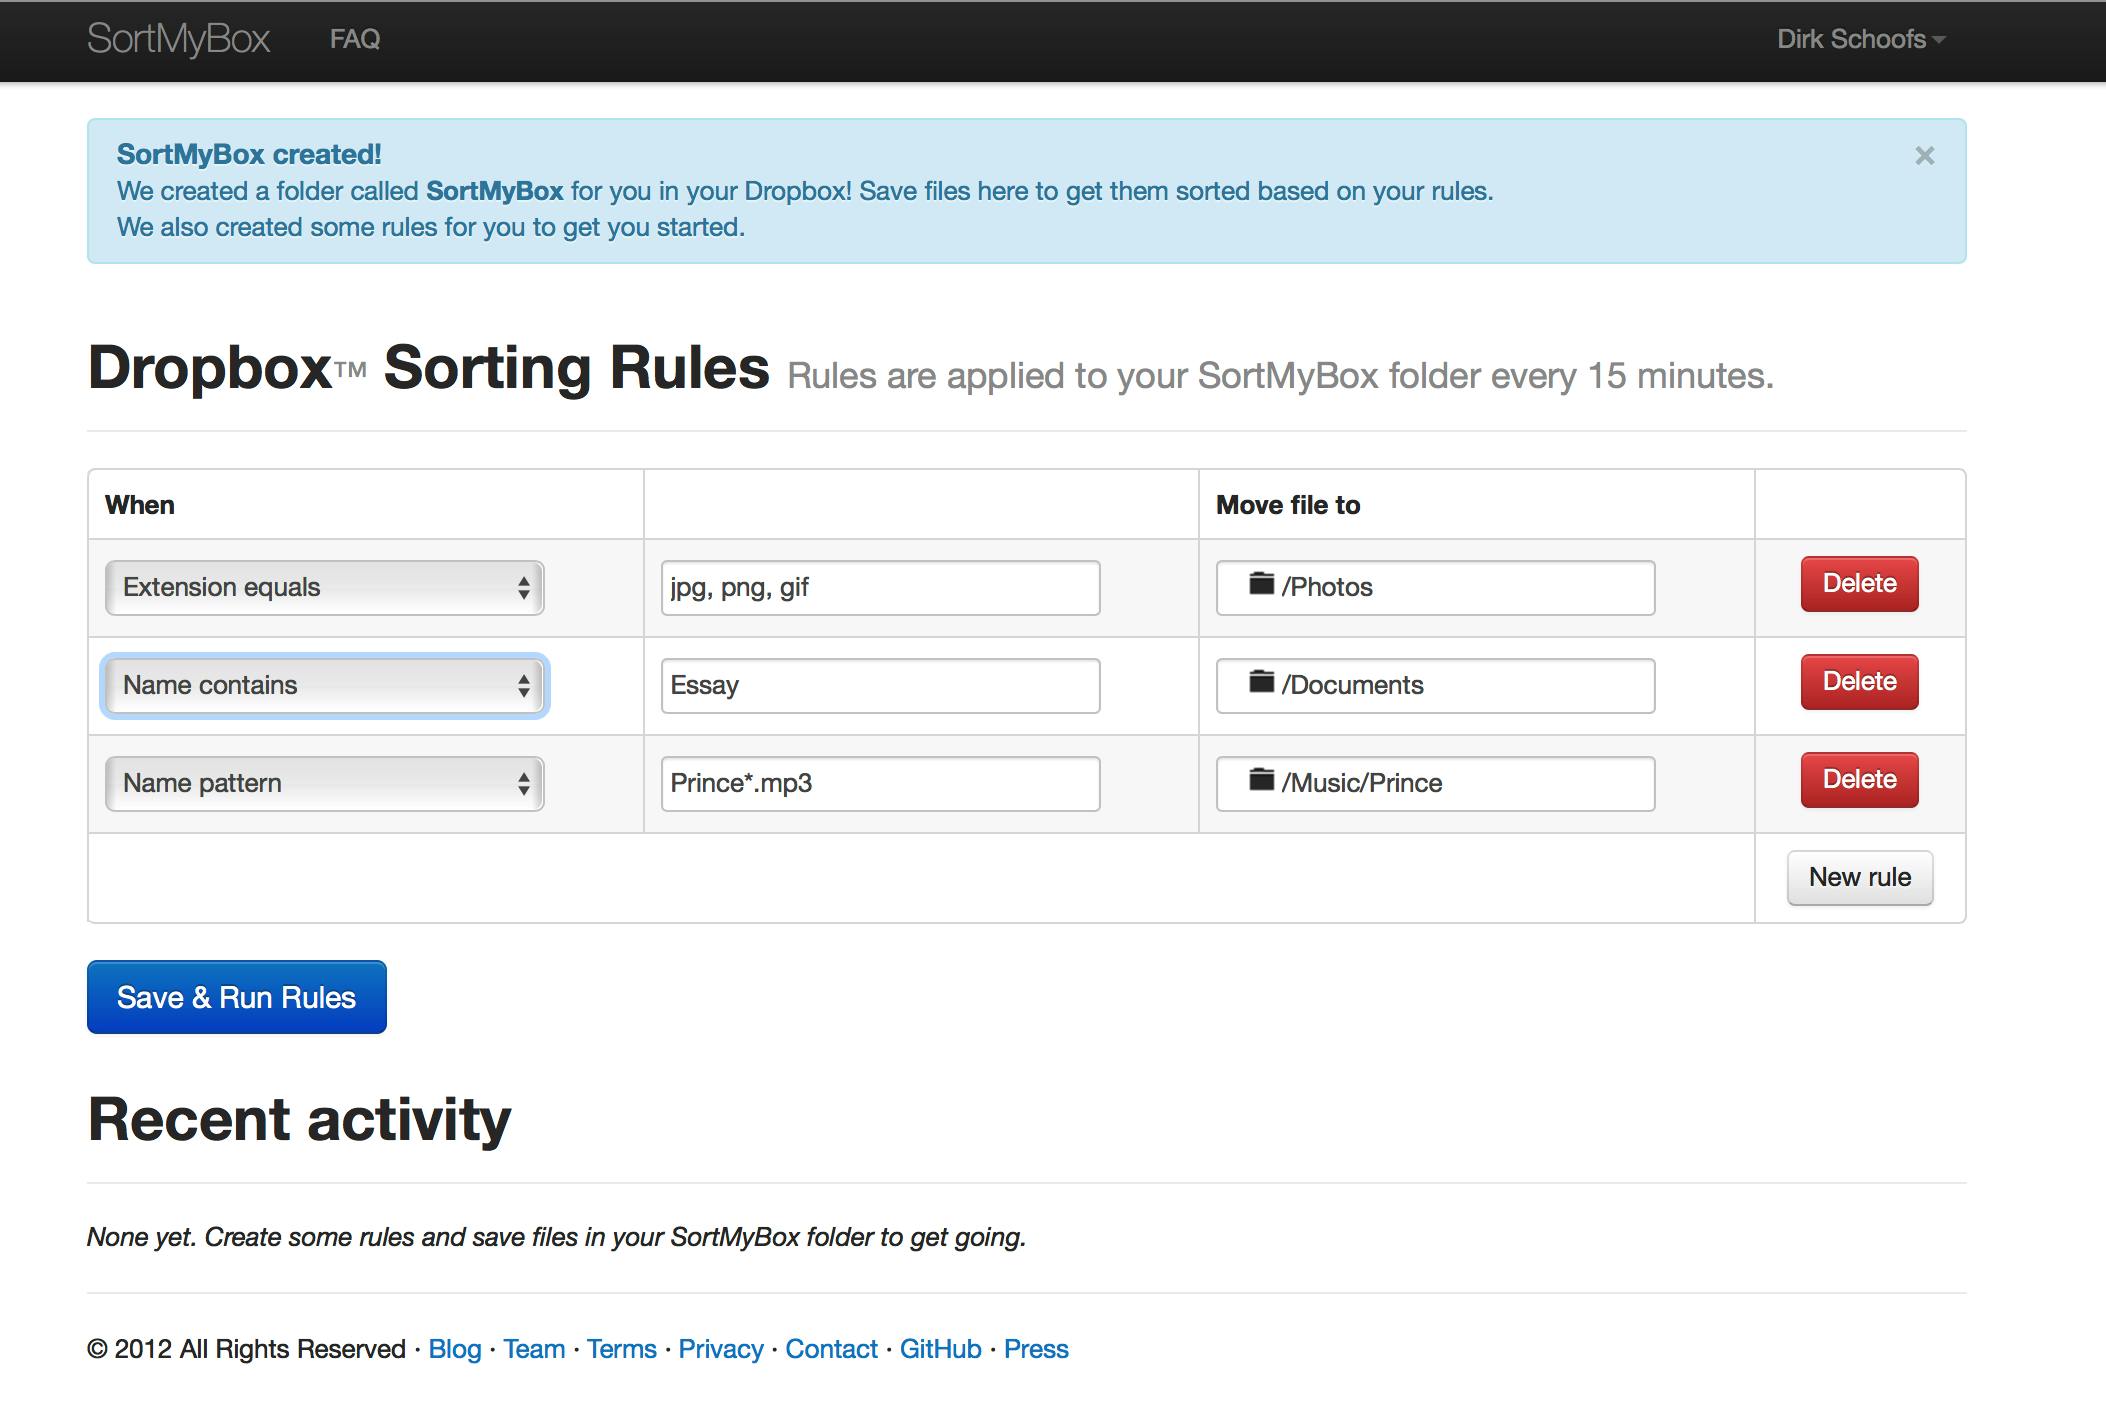
Task: Dismiss the SortMyBox created alert
Action: [1924, 156]
